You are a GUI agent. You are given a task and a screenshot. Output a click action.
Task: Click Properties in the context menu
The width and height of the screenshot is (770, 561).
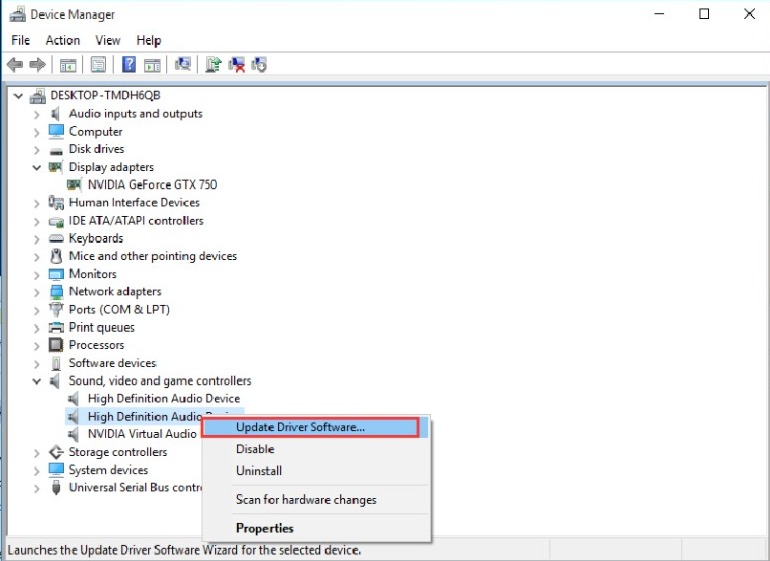click(x=264, y=528)
